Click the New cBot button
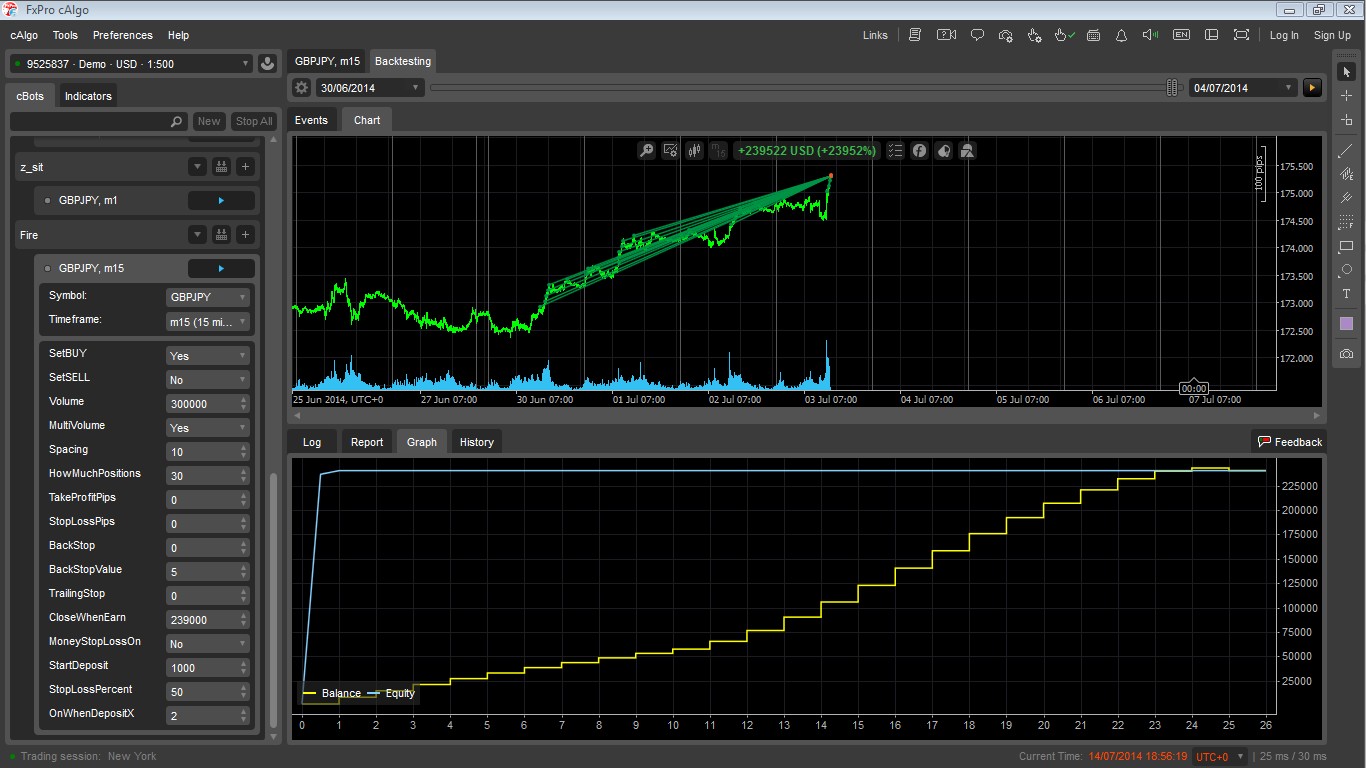Screen dimensions: 1366x768 tap(209, 121)
